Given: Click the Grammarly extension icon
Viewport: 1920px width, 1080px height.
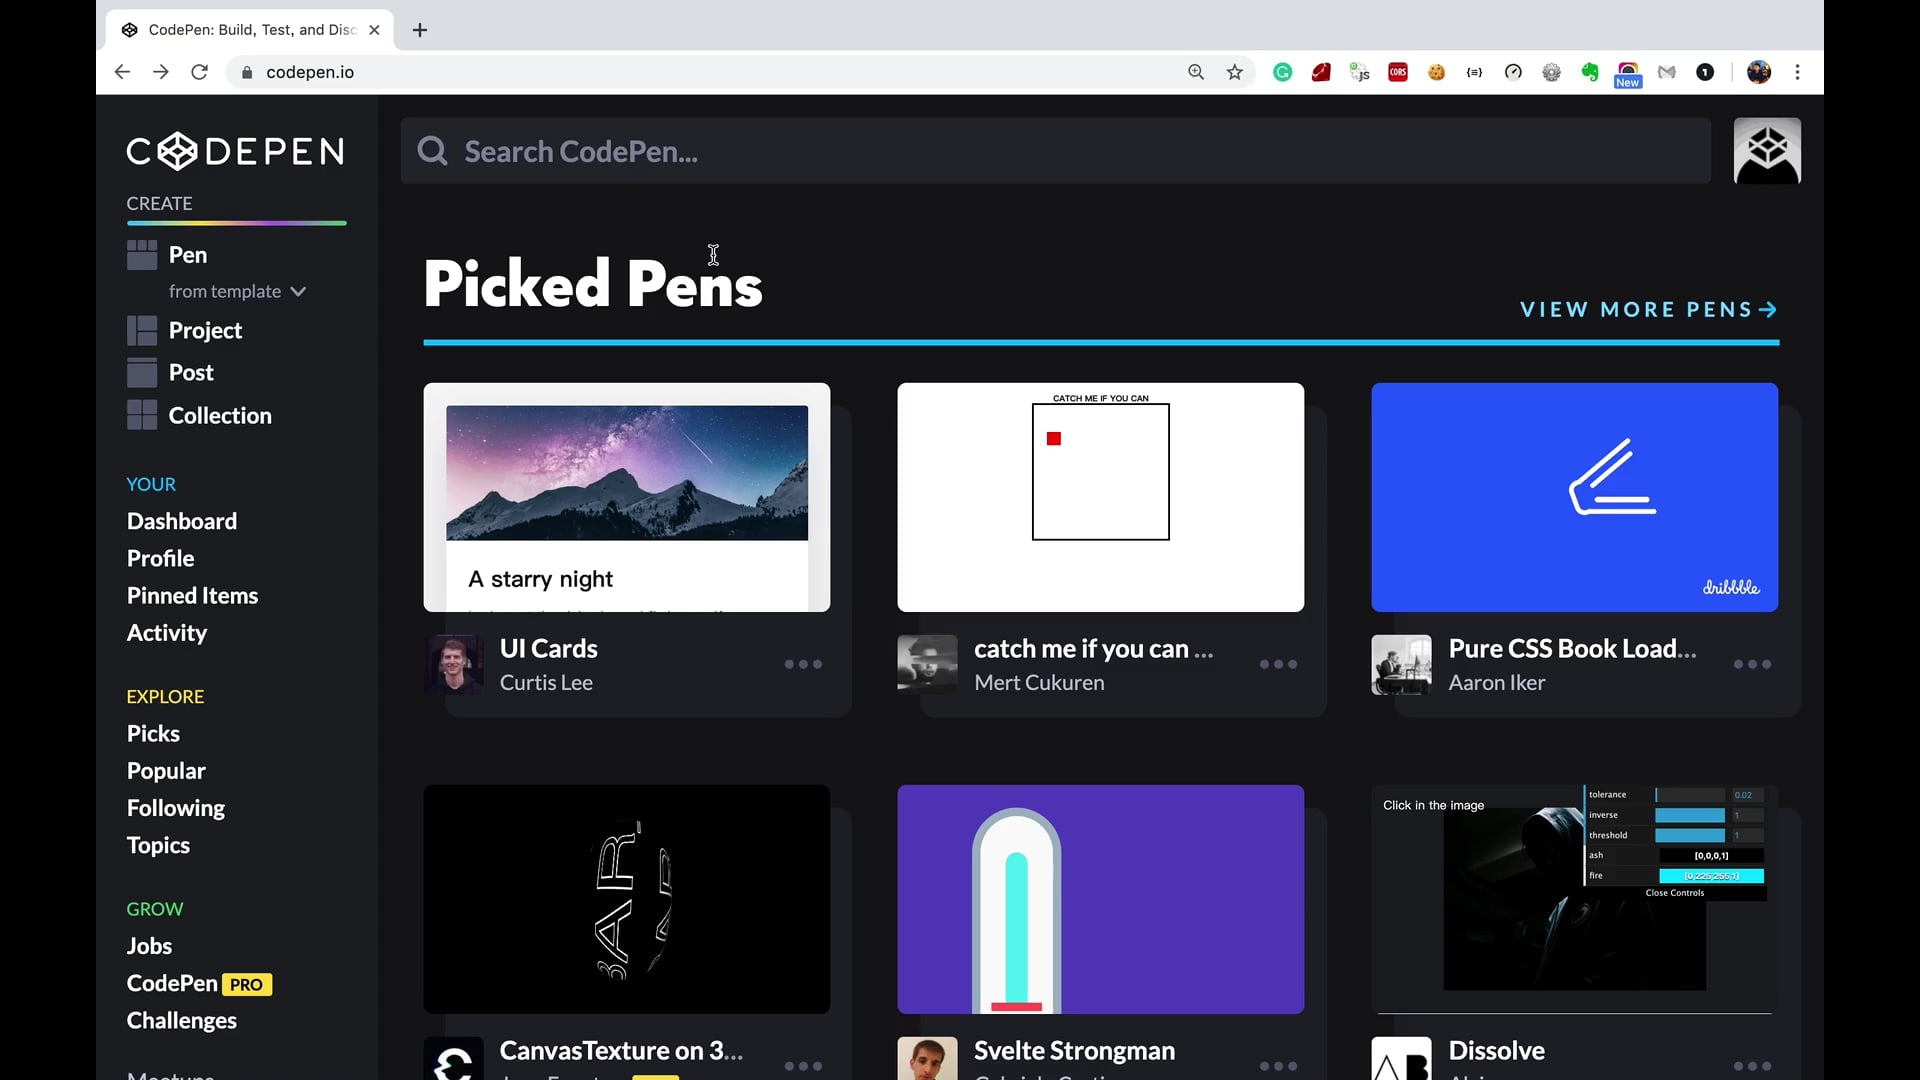Looking at the screenshot, I should coord(1282,72).
